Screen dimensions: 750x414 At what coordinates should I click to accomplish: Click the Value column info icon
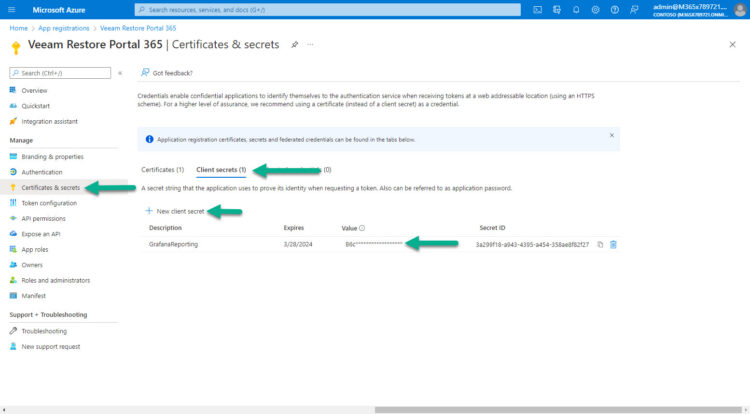(x=362, y=228)
